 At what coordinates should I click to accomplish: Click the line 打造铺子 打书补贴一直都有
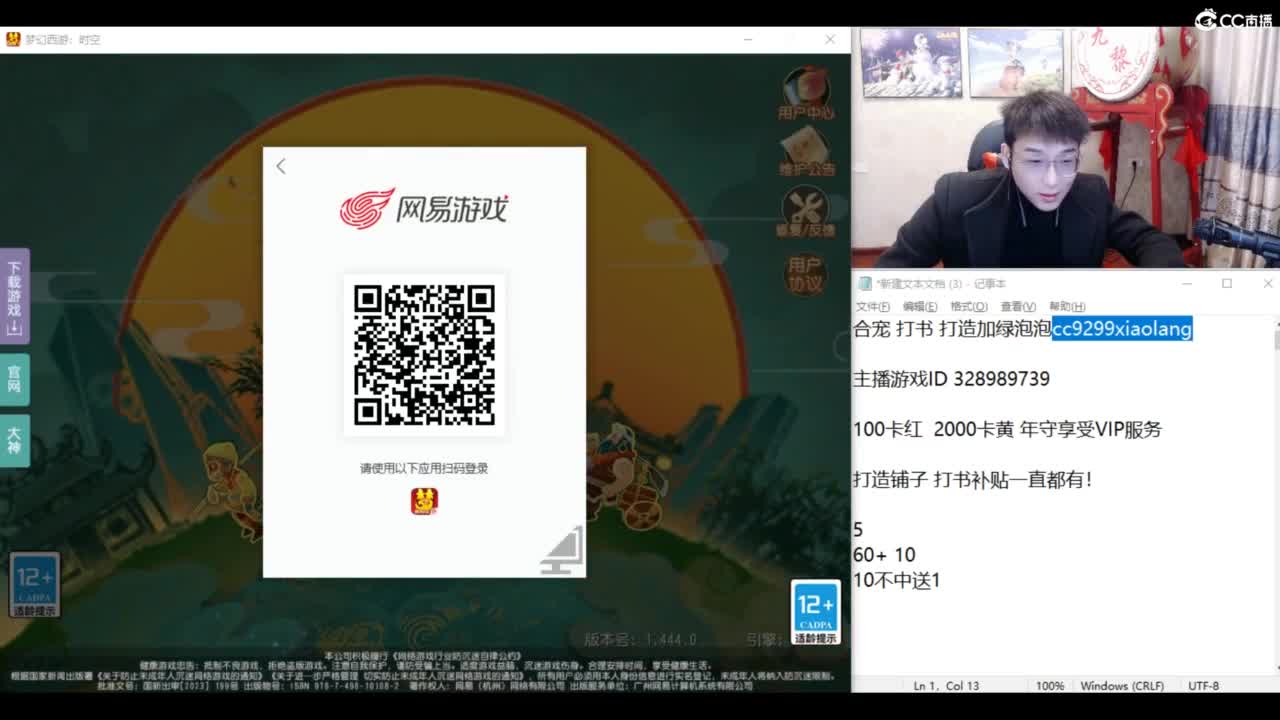click(972, 479)
